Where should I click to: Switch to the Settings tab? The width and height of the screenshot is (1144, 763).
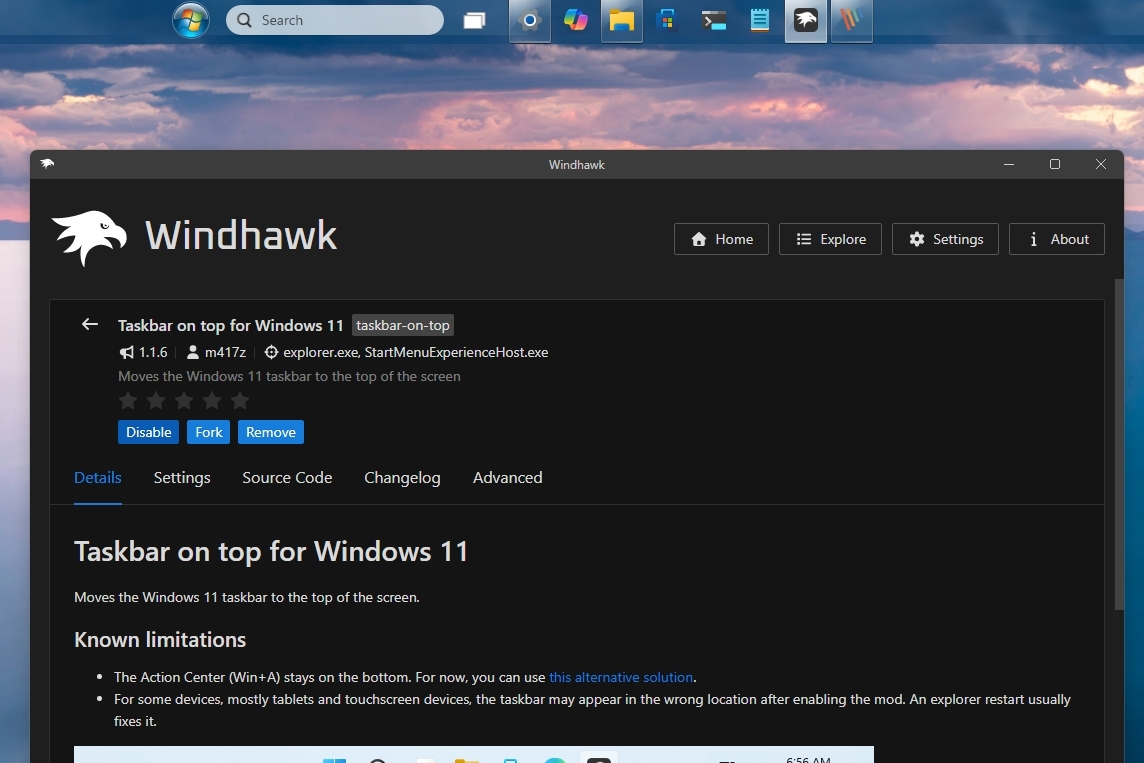coord(181,478)
